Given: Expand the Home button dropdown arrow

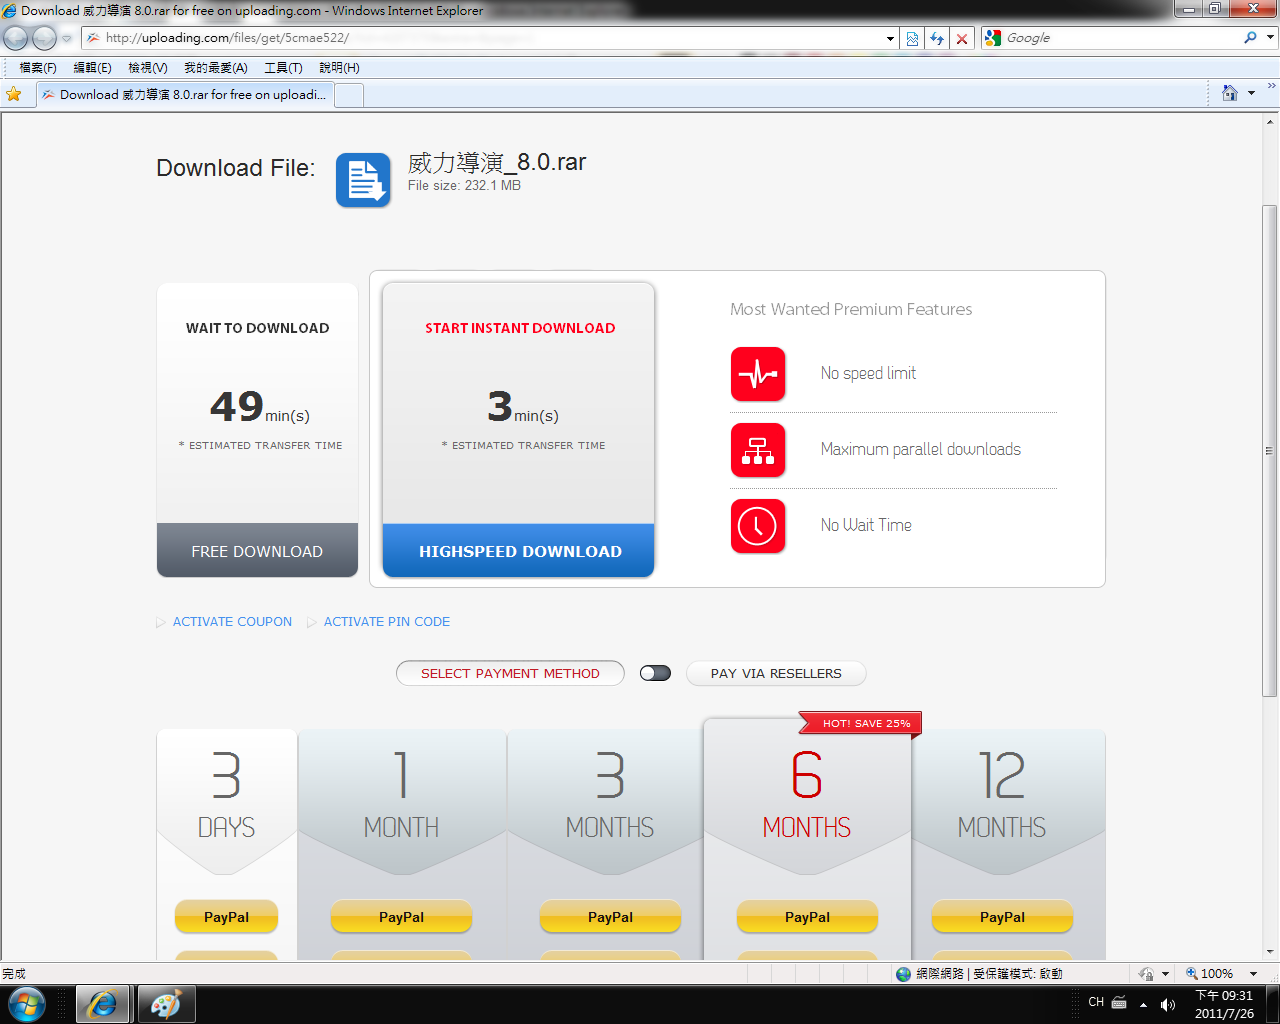Looking at the screenshot, I should [1251, 94].
